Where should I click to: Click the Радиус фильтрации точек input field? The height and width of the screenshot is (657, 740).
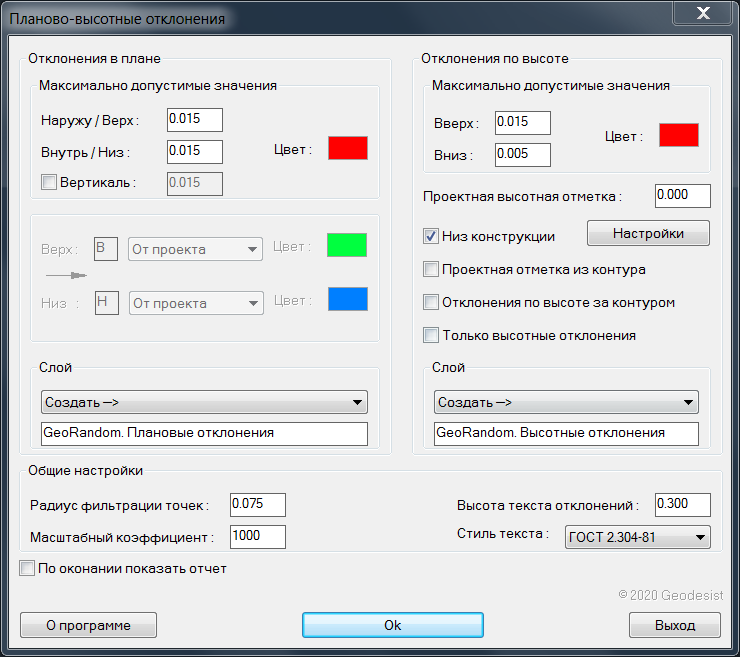[257, 504]
